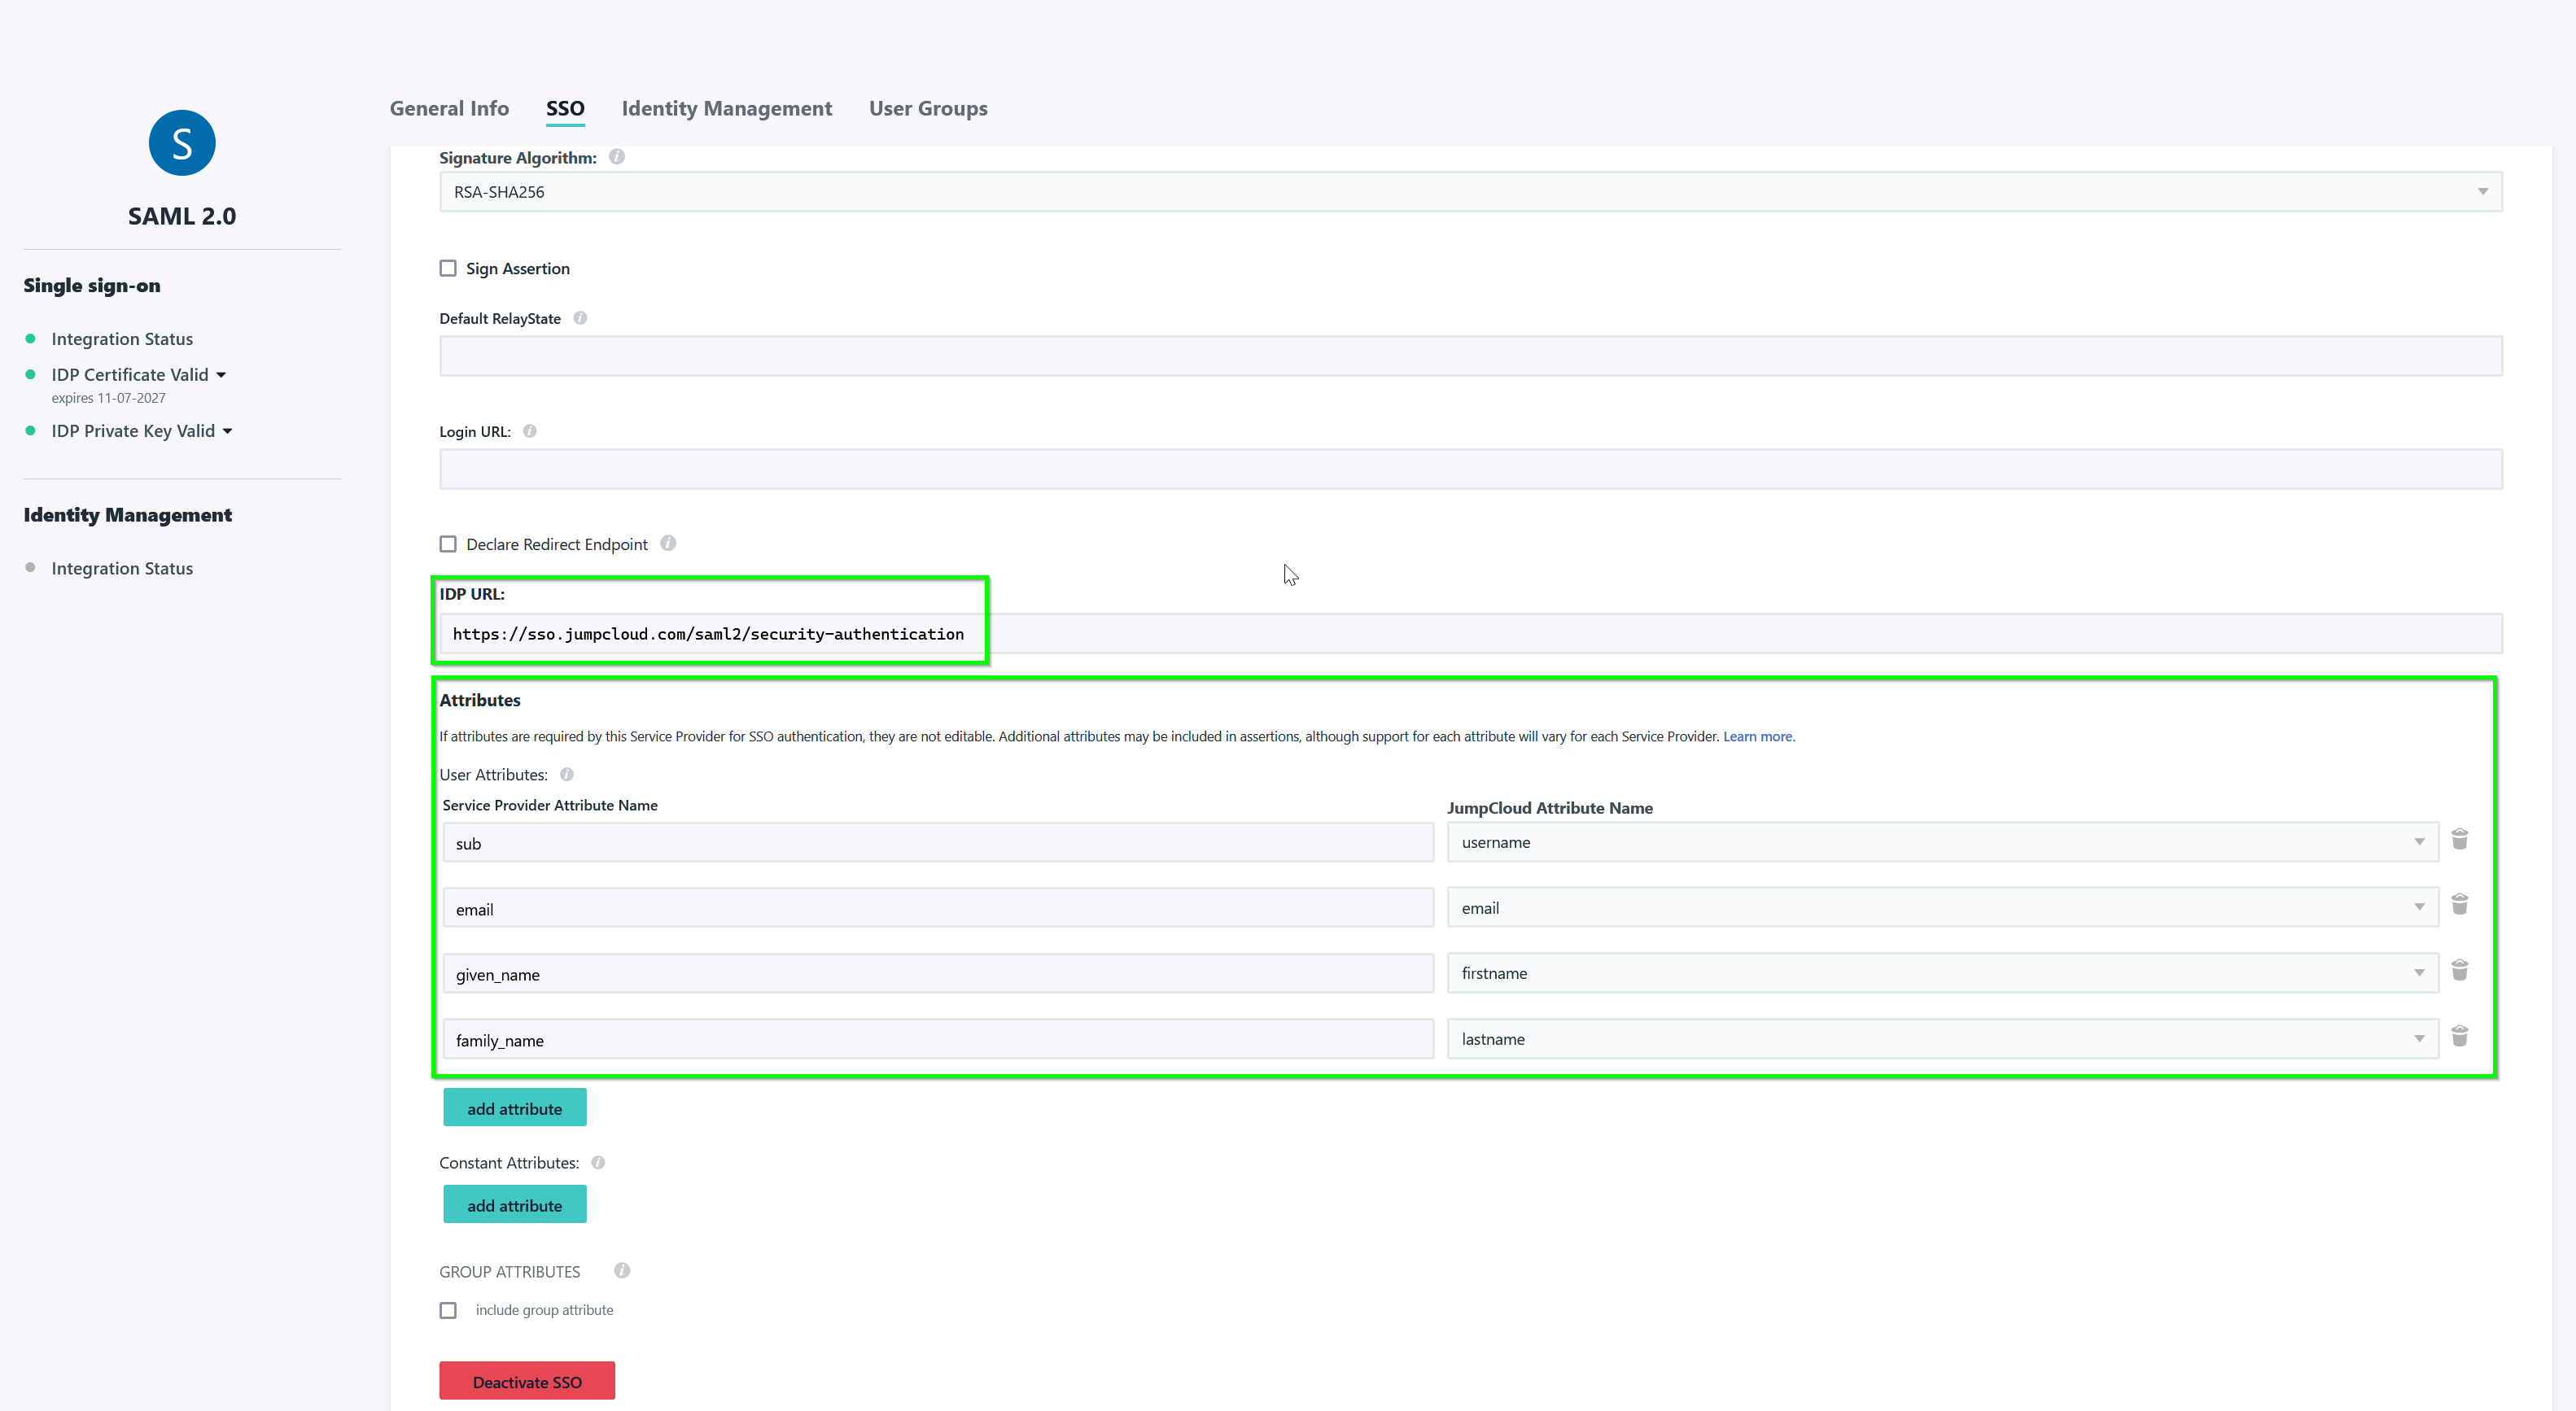Screen dimensions: 2576x1411
Task: Open the username JumpCloud attribute dropdown
Action: coord(1941,842)
